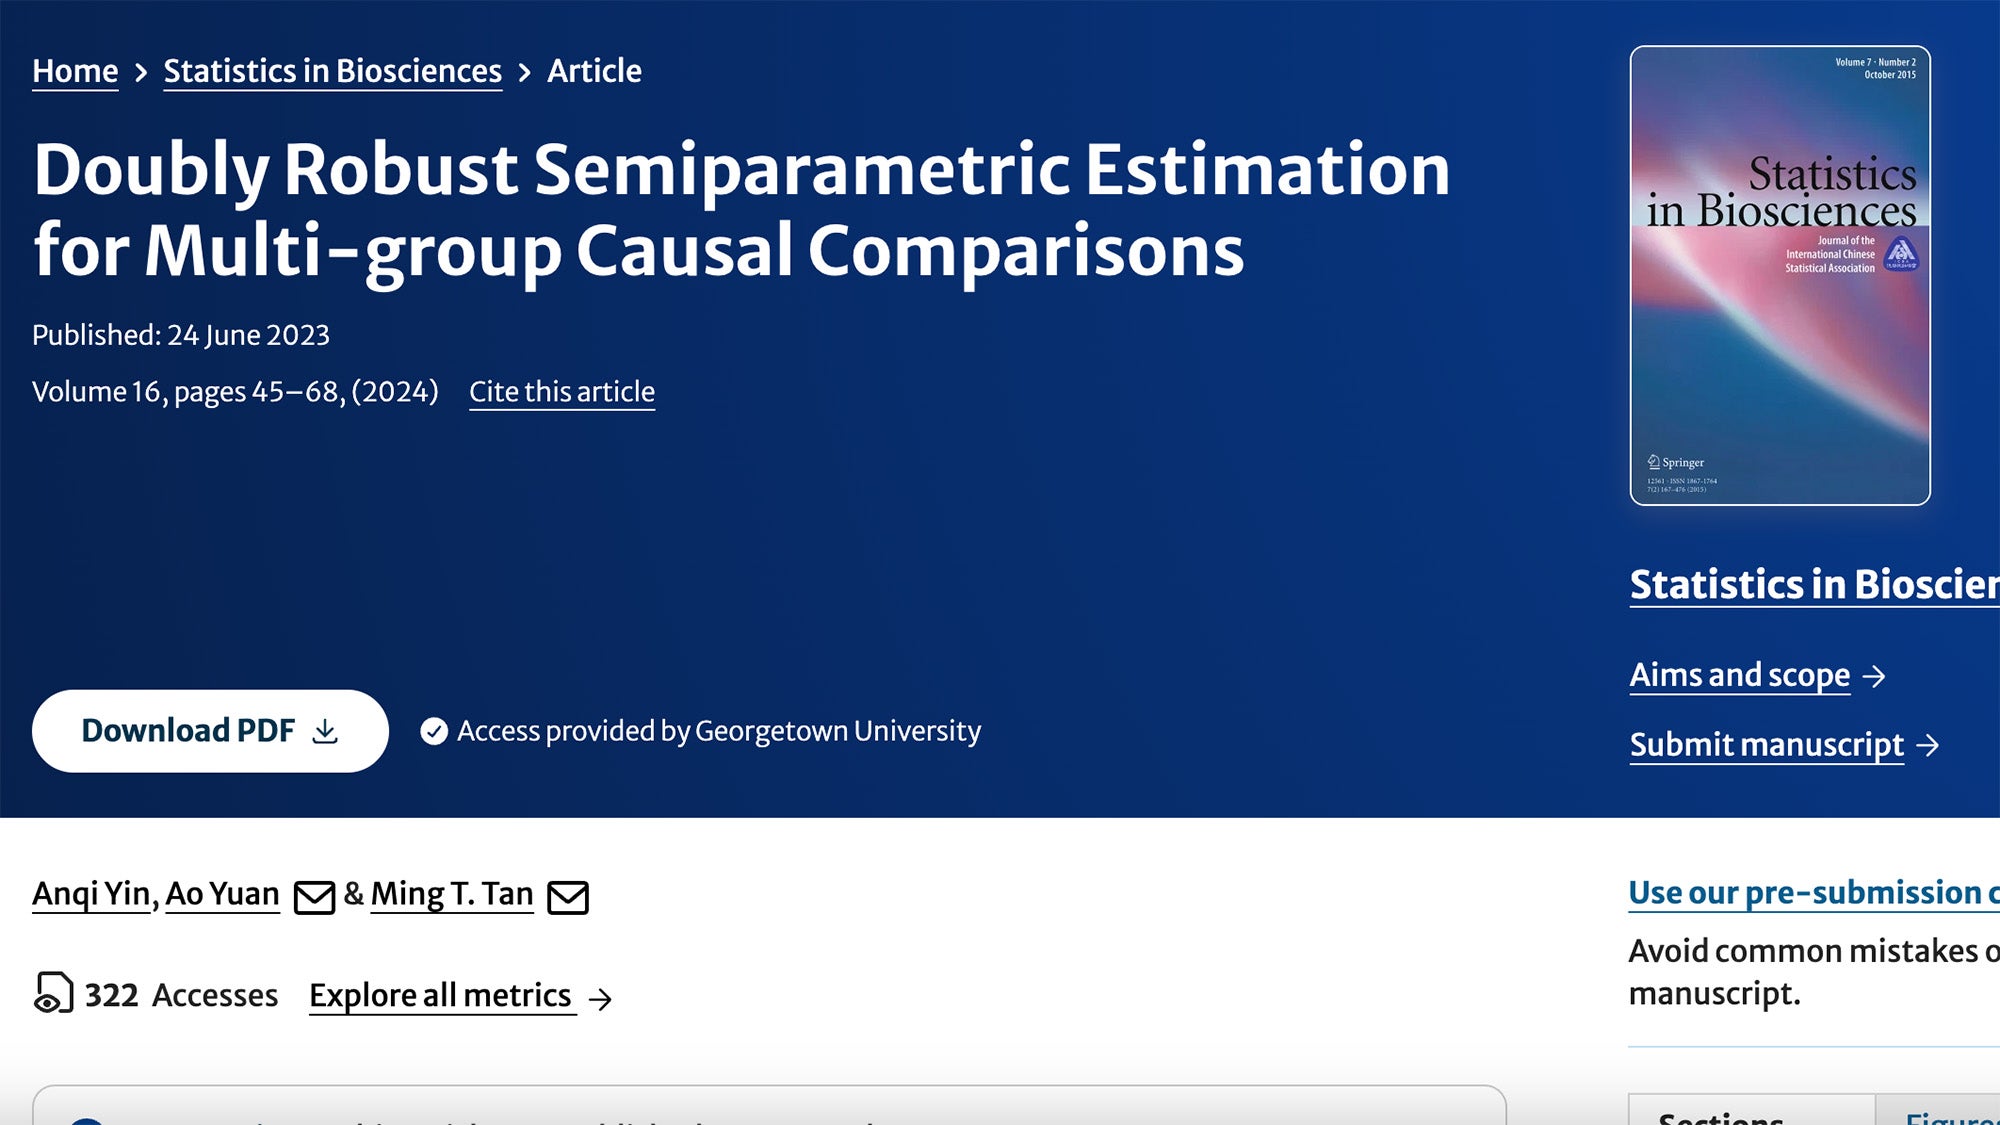Click the email icon next to Ao Yuan
Viewport: 2000px width, 1125px height.
[312, 894]
